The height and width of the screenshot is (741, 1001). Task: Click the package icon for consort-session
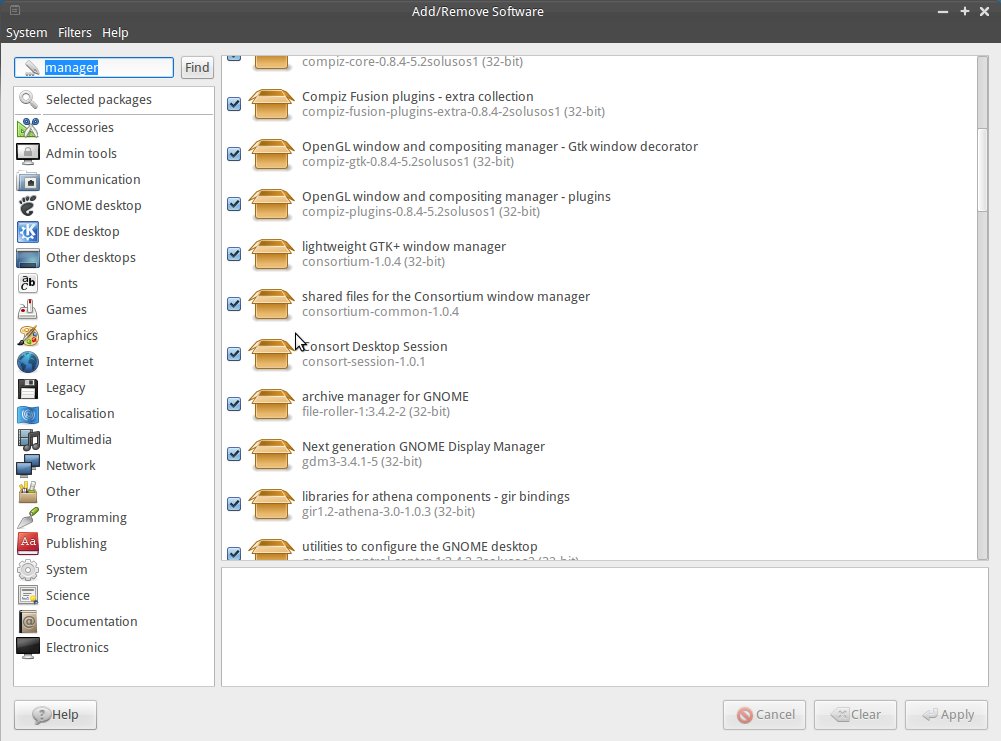coord(271,354)
